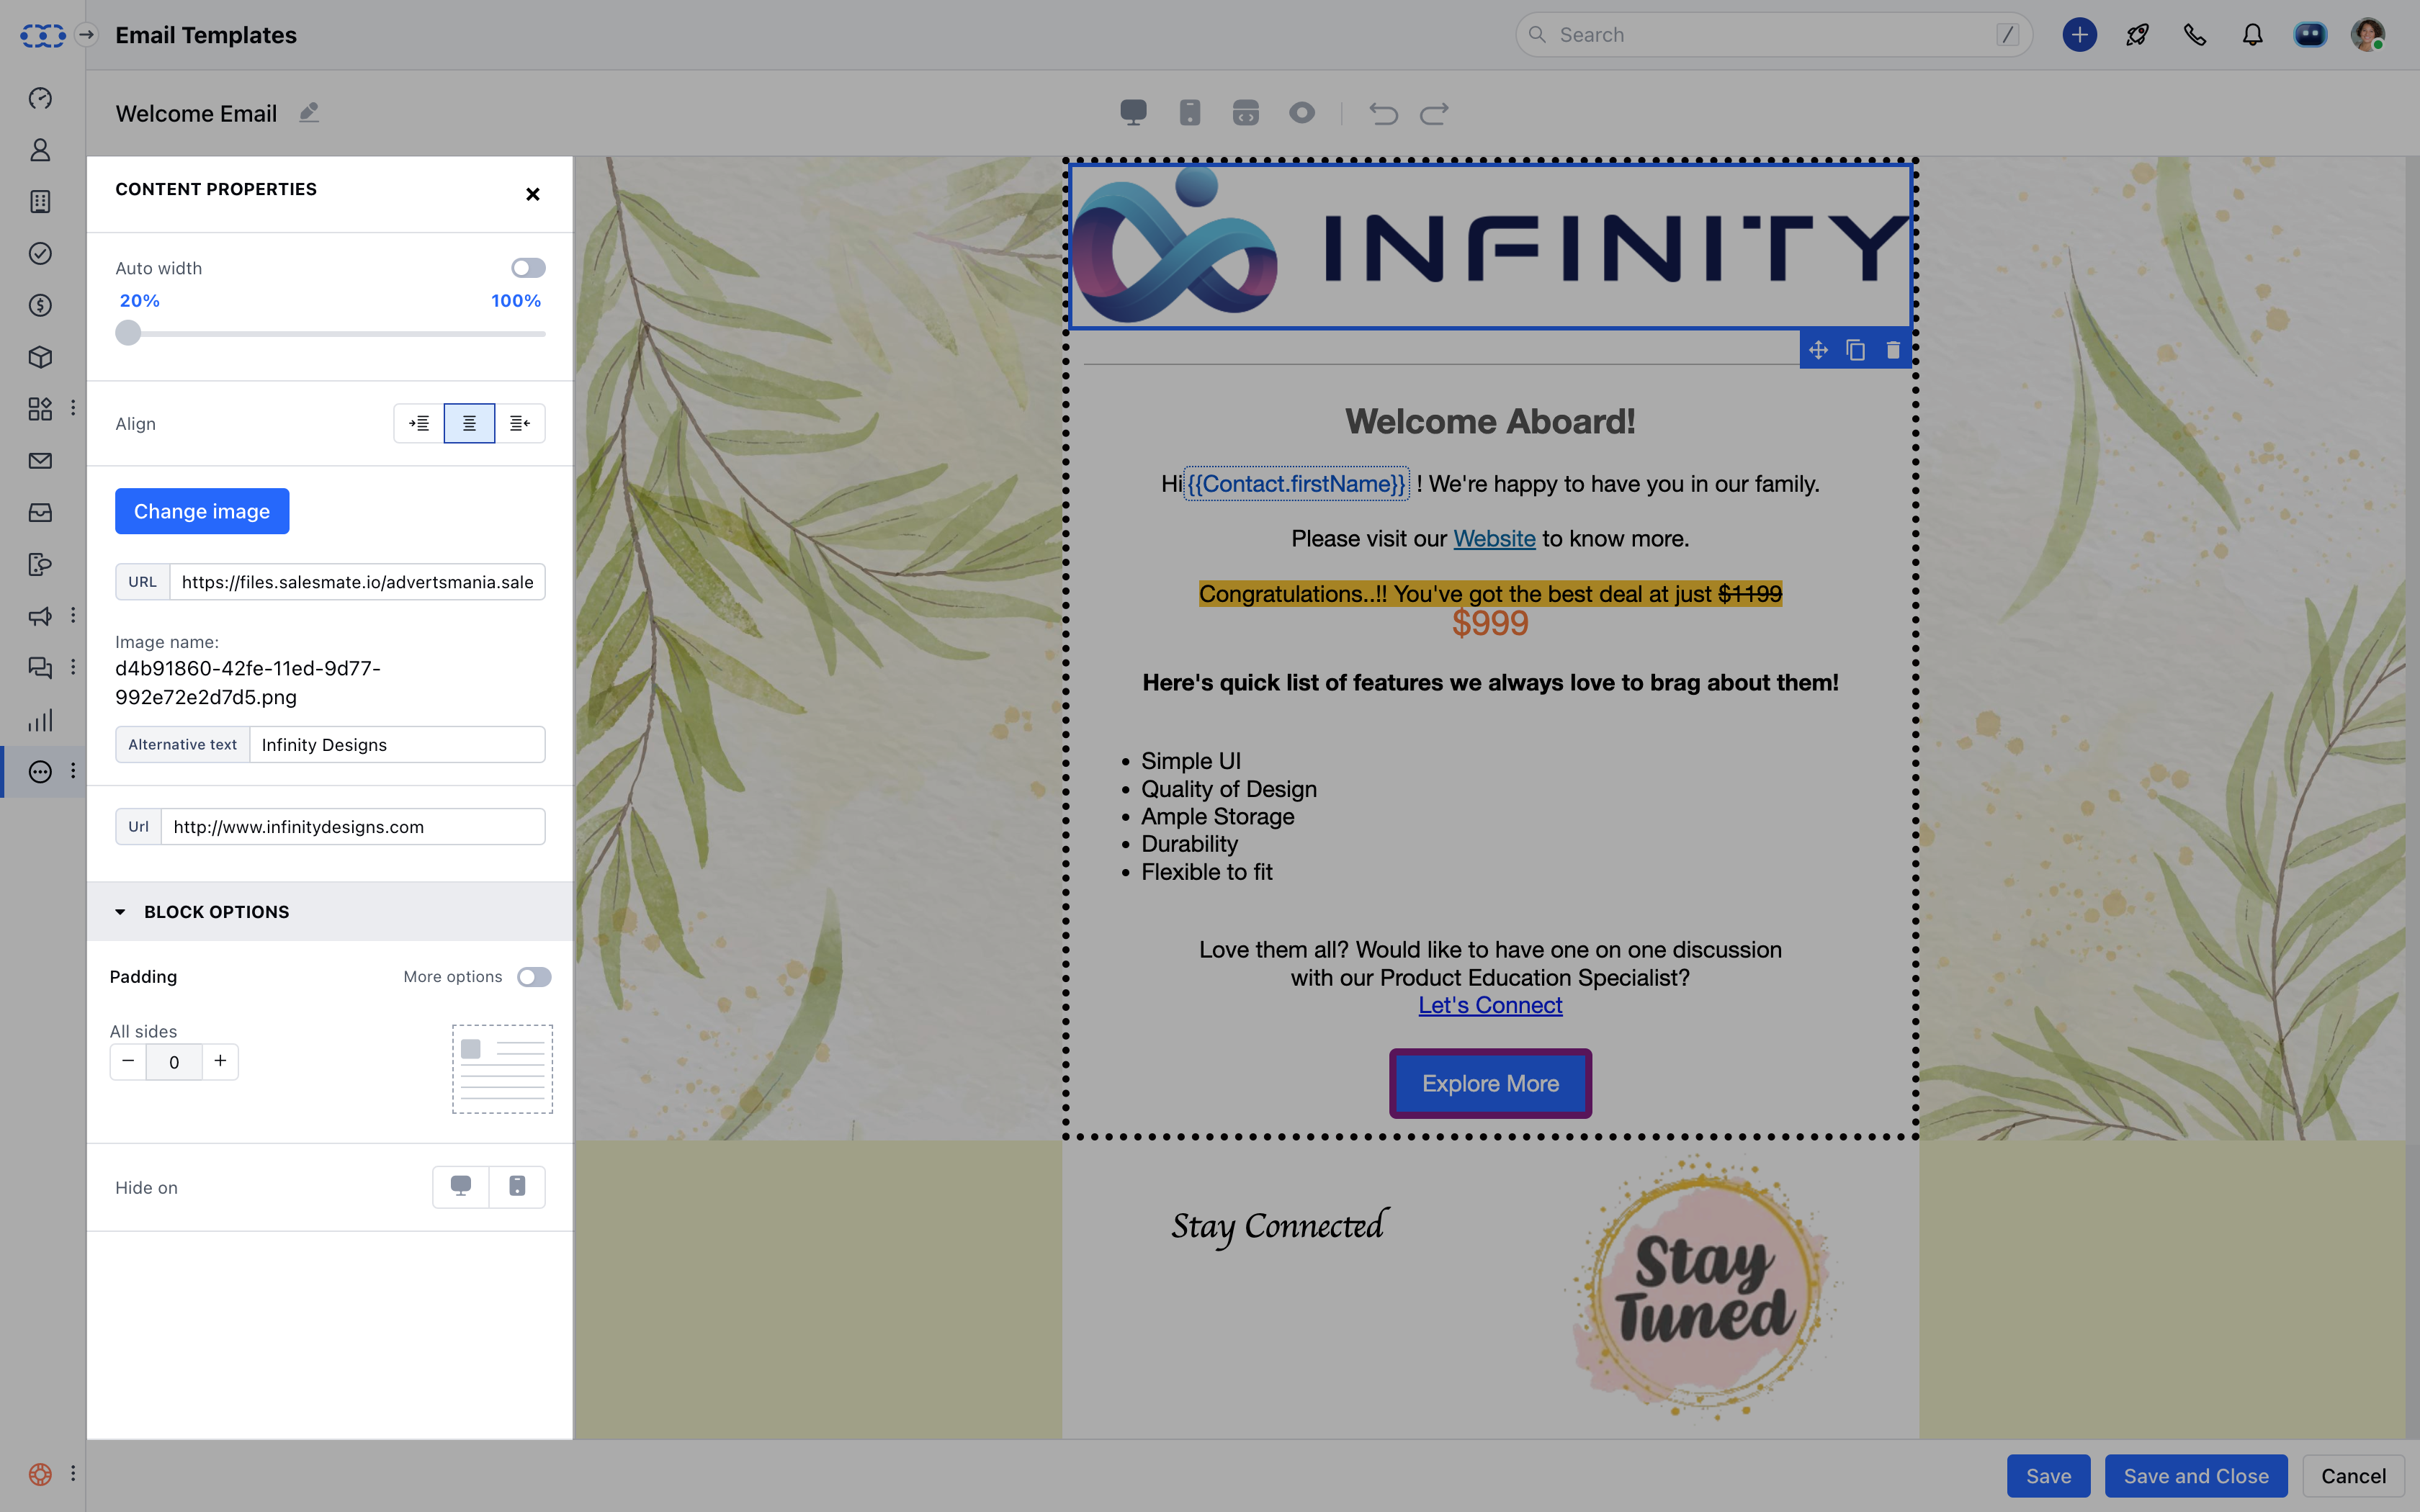Open the Campaigns megaphone icon
Viewport: 2420px width, 1512px height.
[x=40, y=616]
